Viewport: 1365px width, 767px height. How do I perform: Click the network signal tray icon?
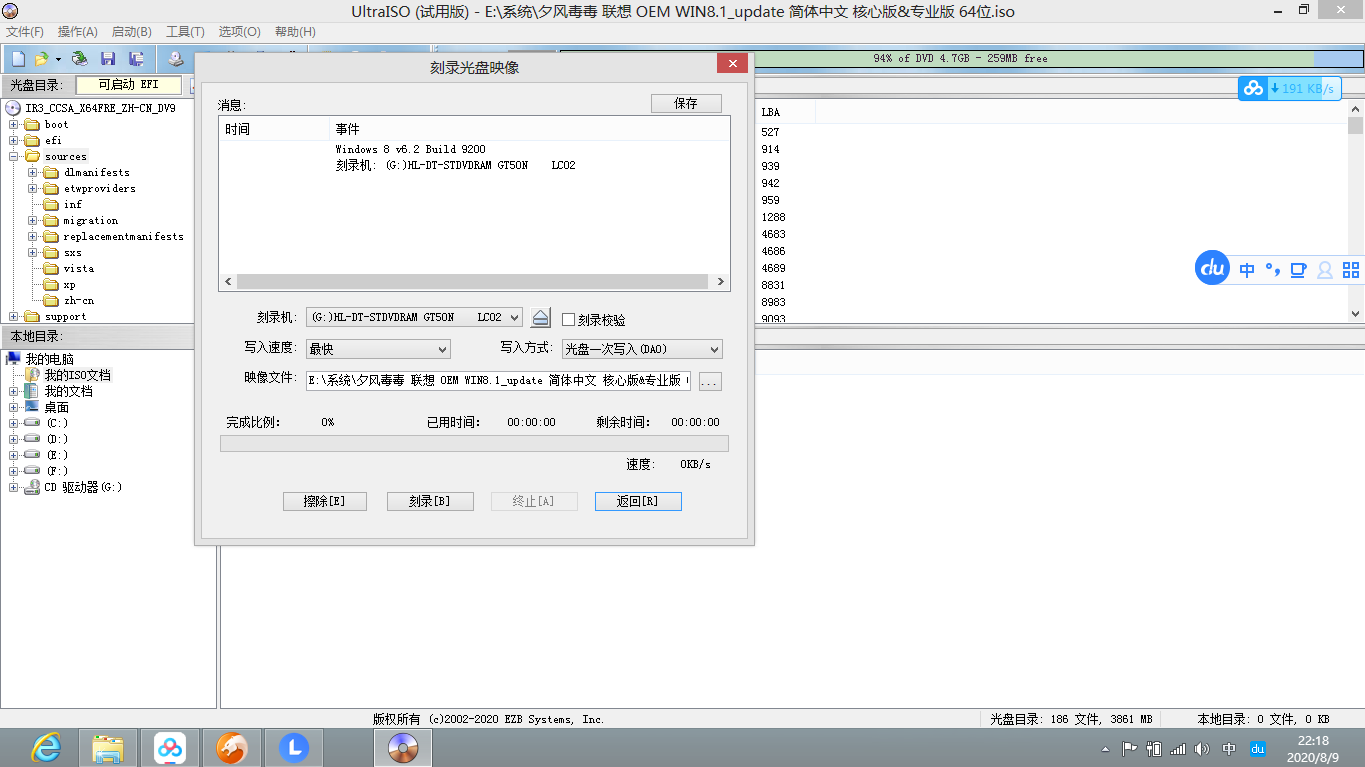[1178, 748]
